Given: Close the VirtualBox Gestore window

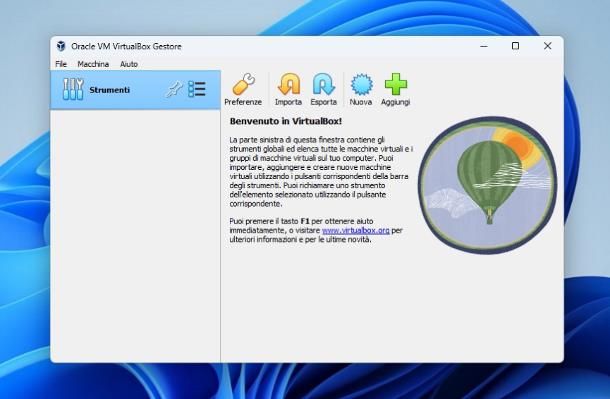Looking at the screenshot, I should [547, 46].
